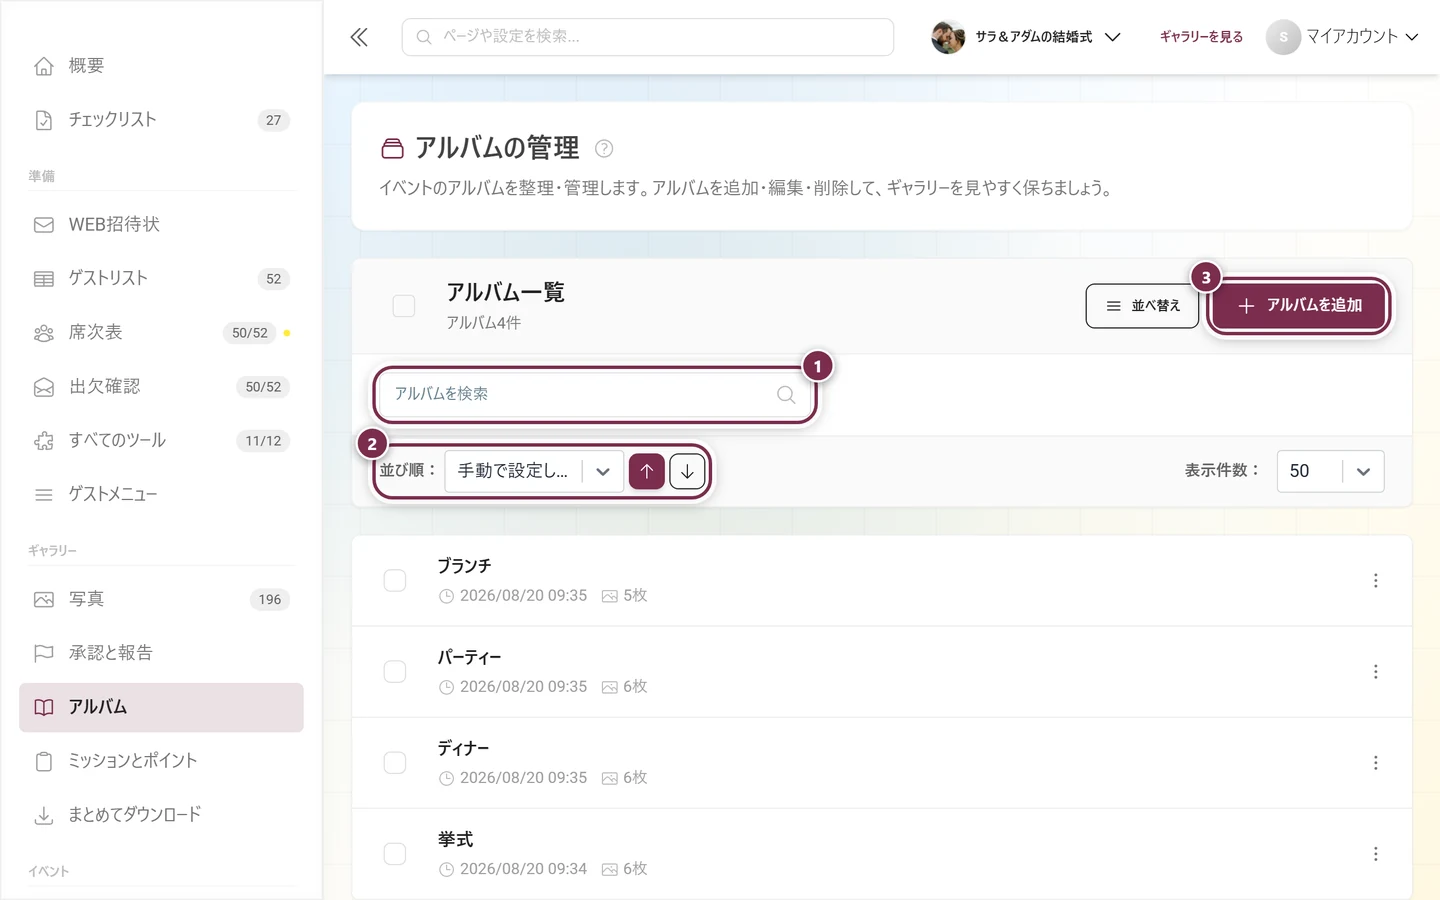Check the ブランチ album checkbox
Viewport: 1440px width, 900px height.
[x=395, y=581]
